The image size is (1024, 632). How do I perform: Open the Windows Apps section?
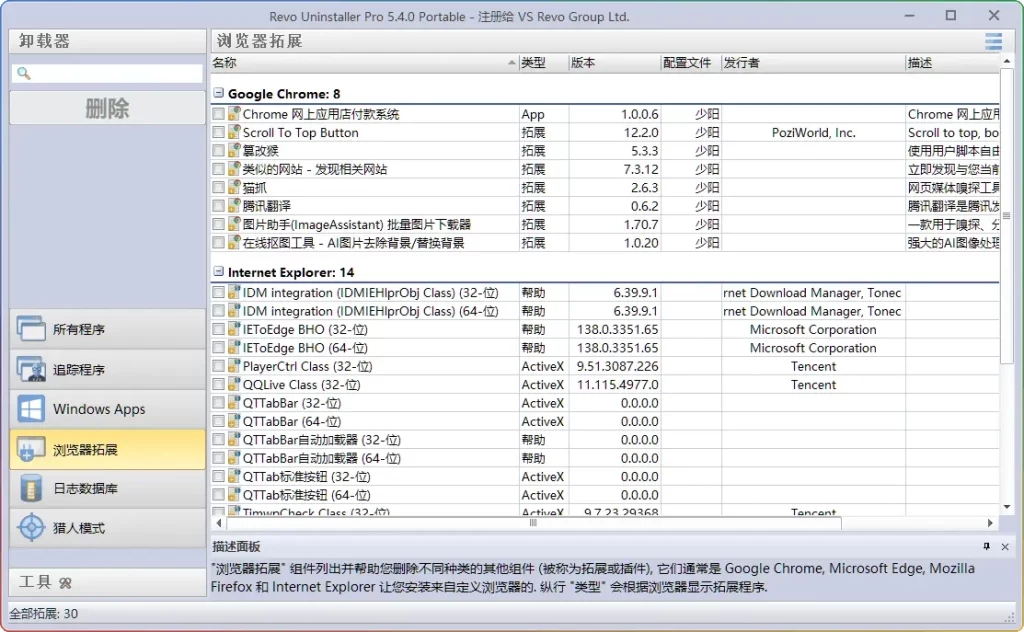(x=108, y=409)
